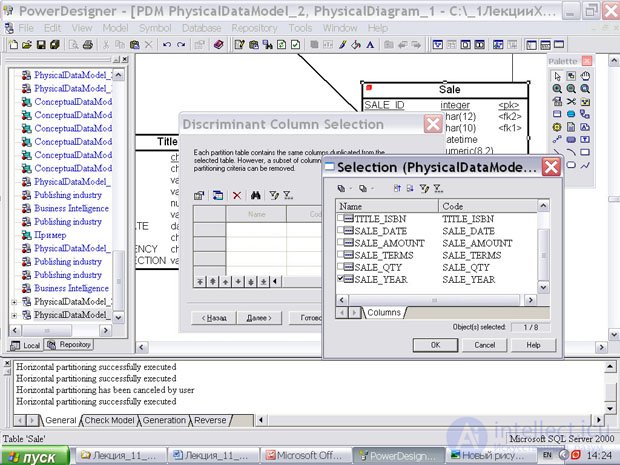Switch to the Reverse output tab
Screen dimensions: 620x465
(x=210, y=420)
